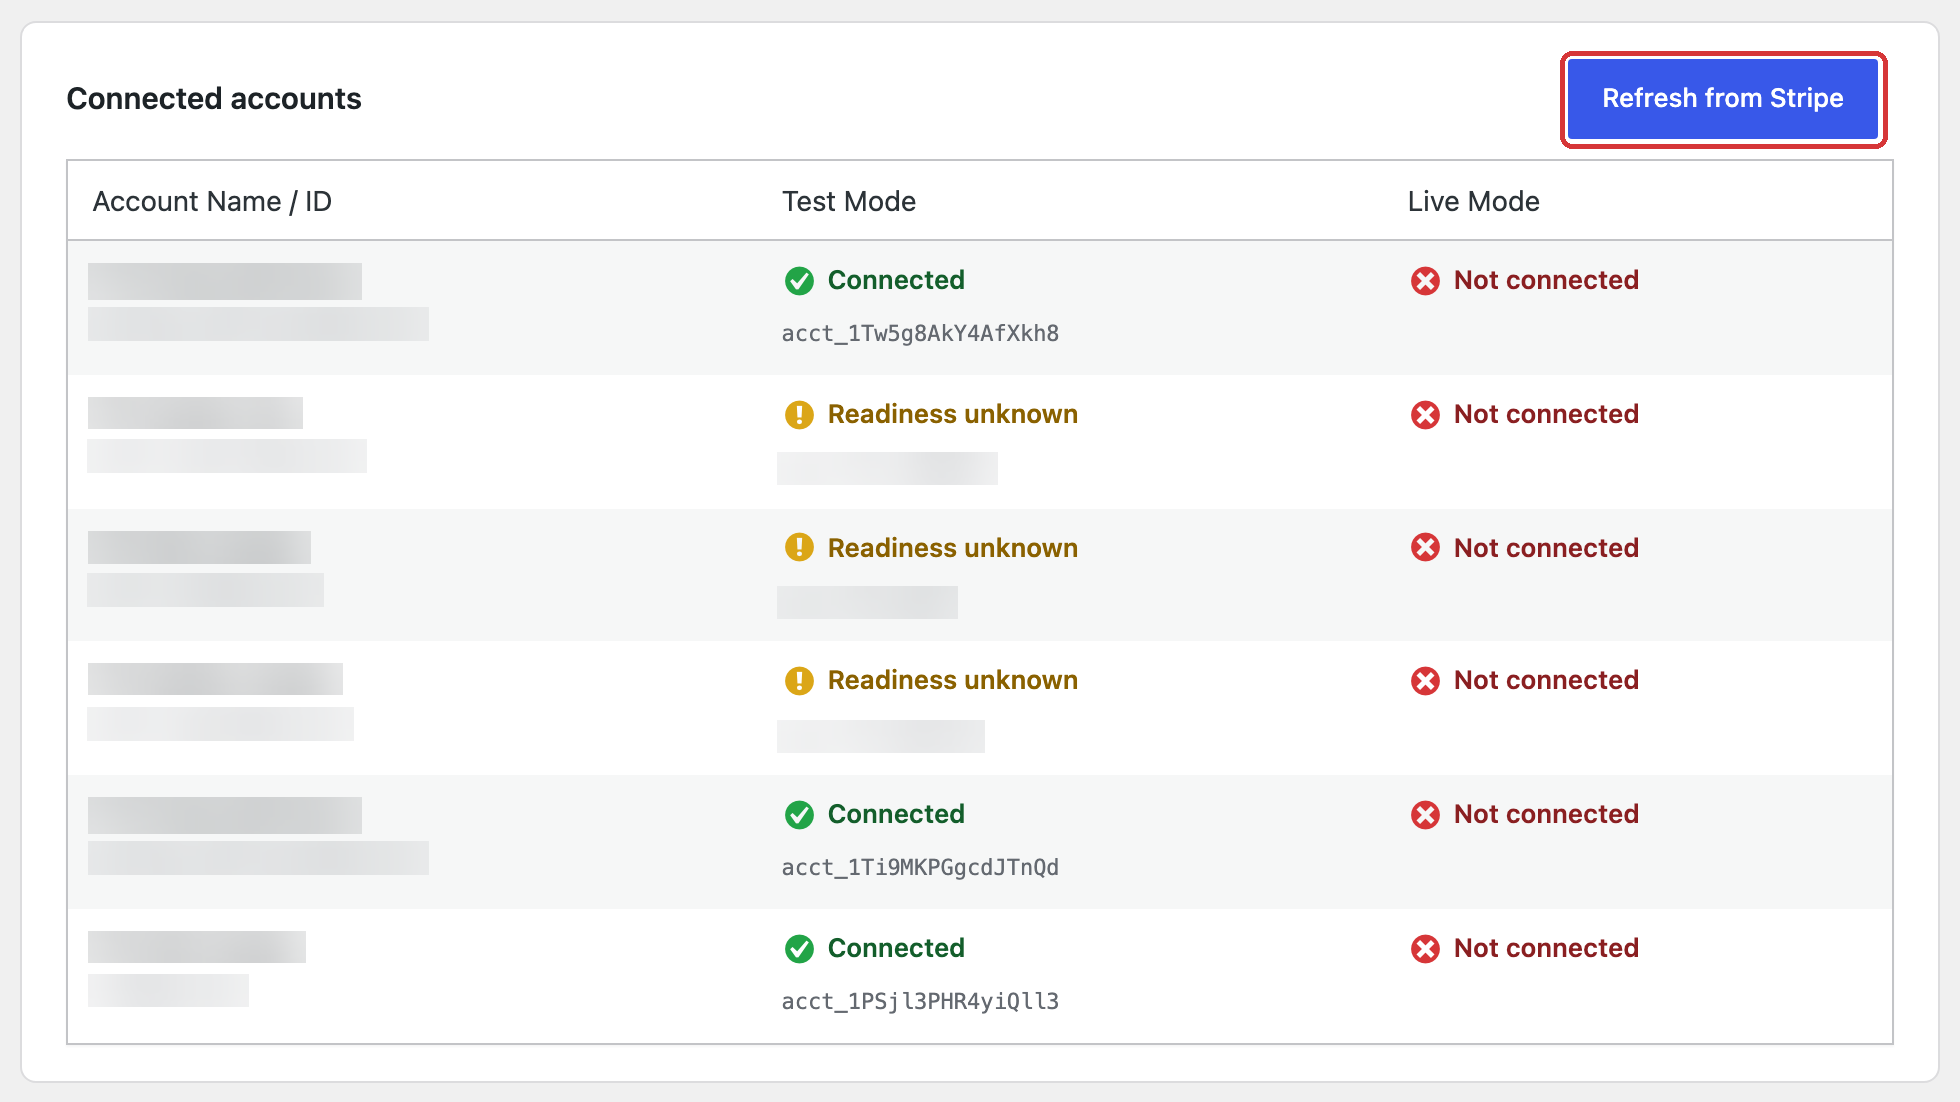Click green check icon beside acct_1Tw5g8AkY4AfXkh8
Screen dimensions: 1960x1102
click(799, 281)
